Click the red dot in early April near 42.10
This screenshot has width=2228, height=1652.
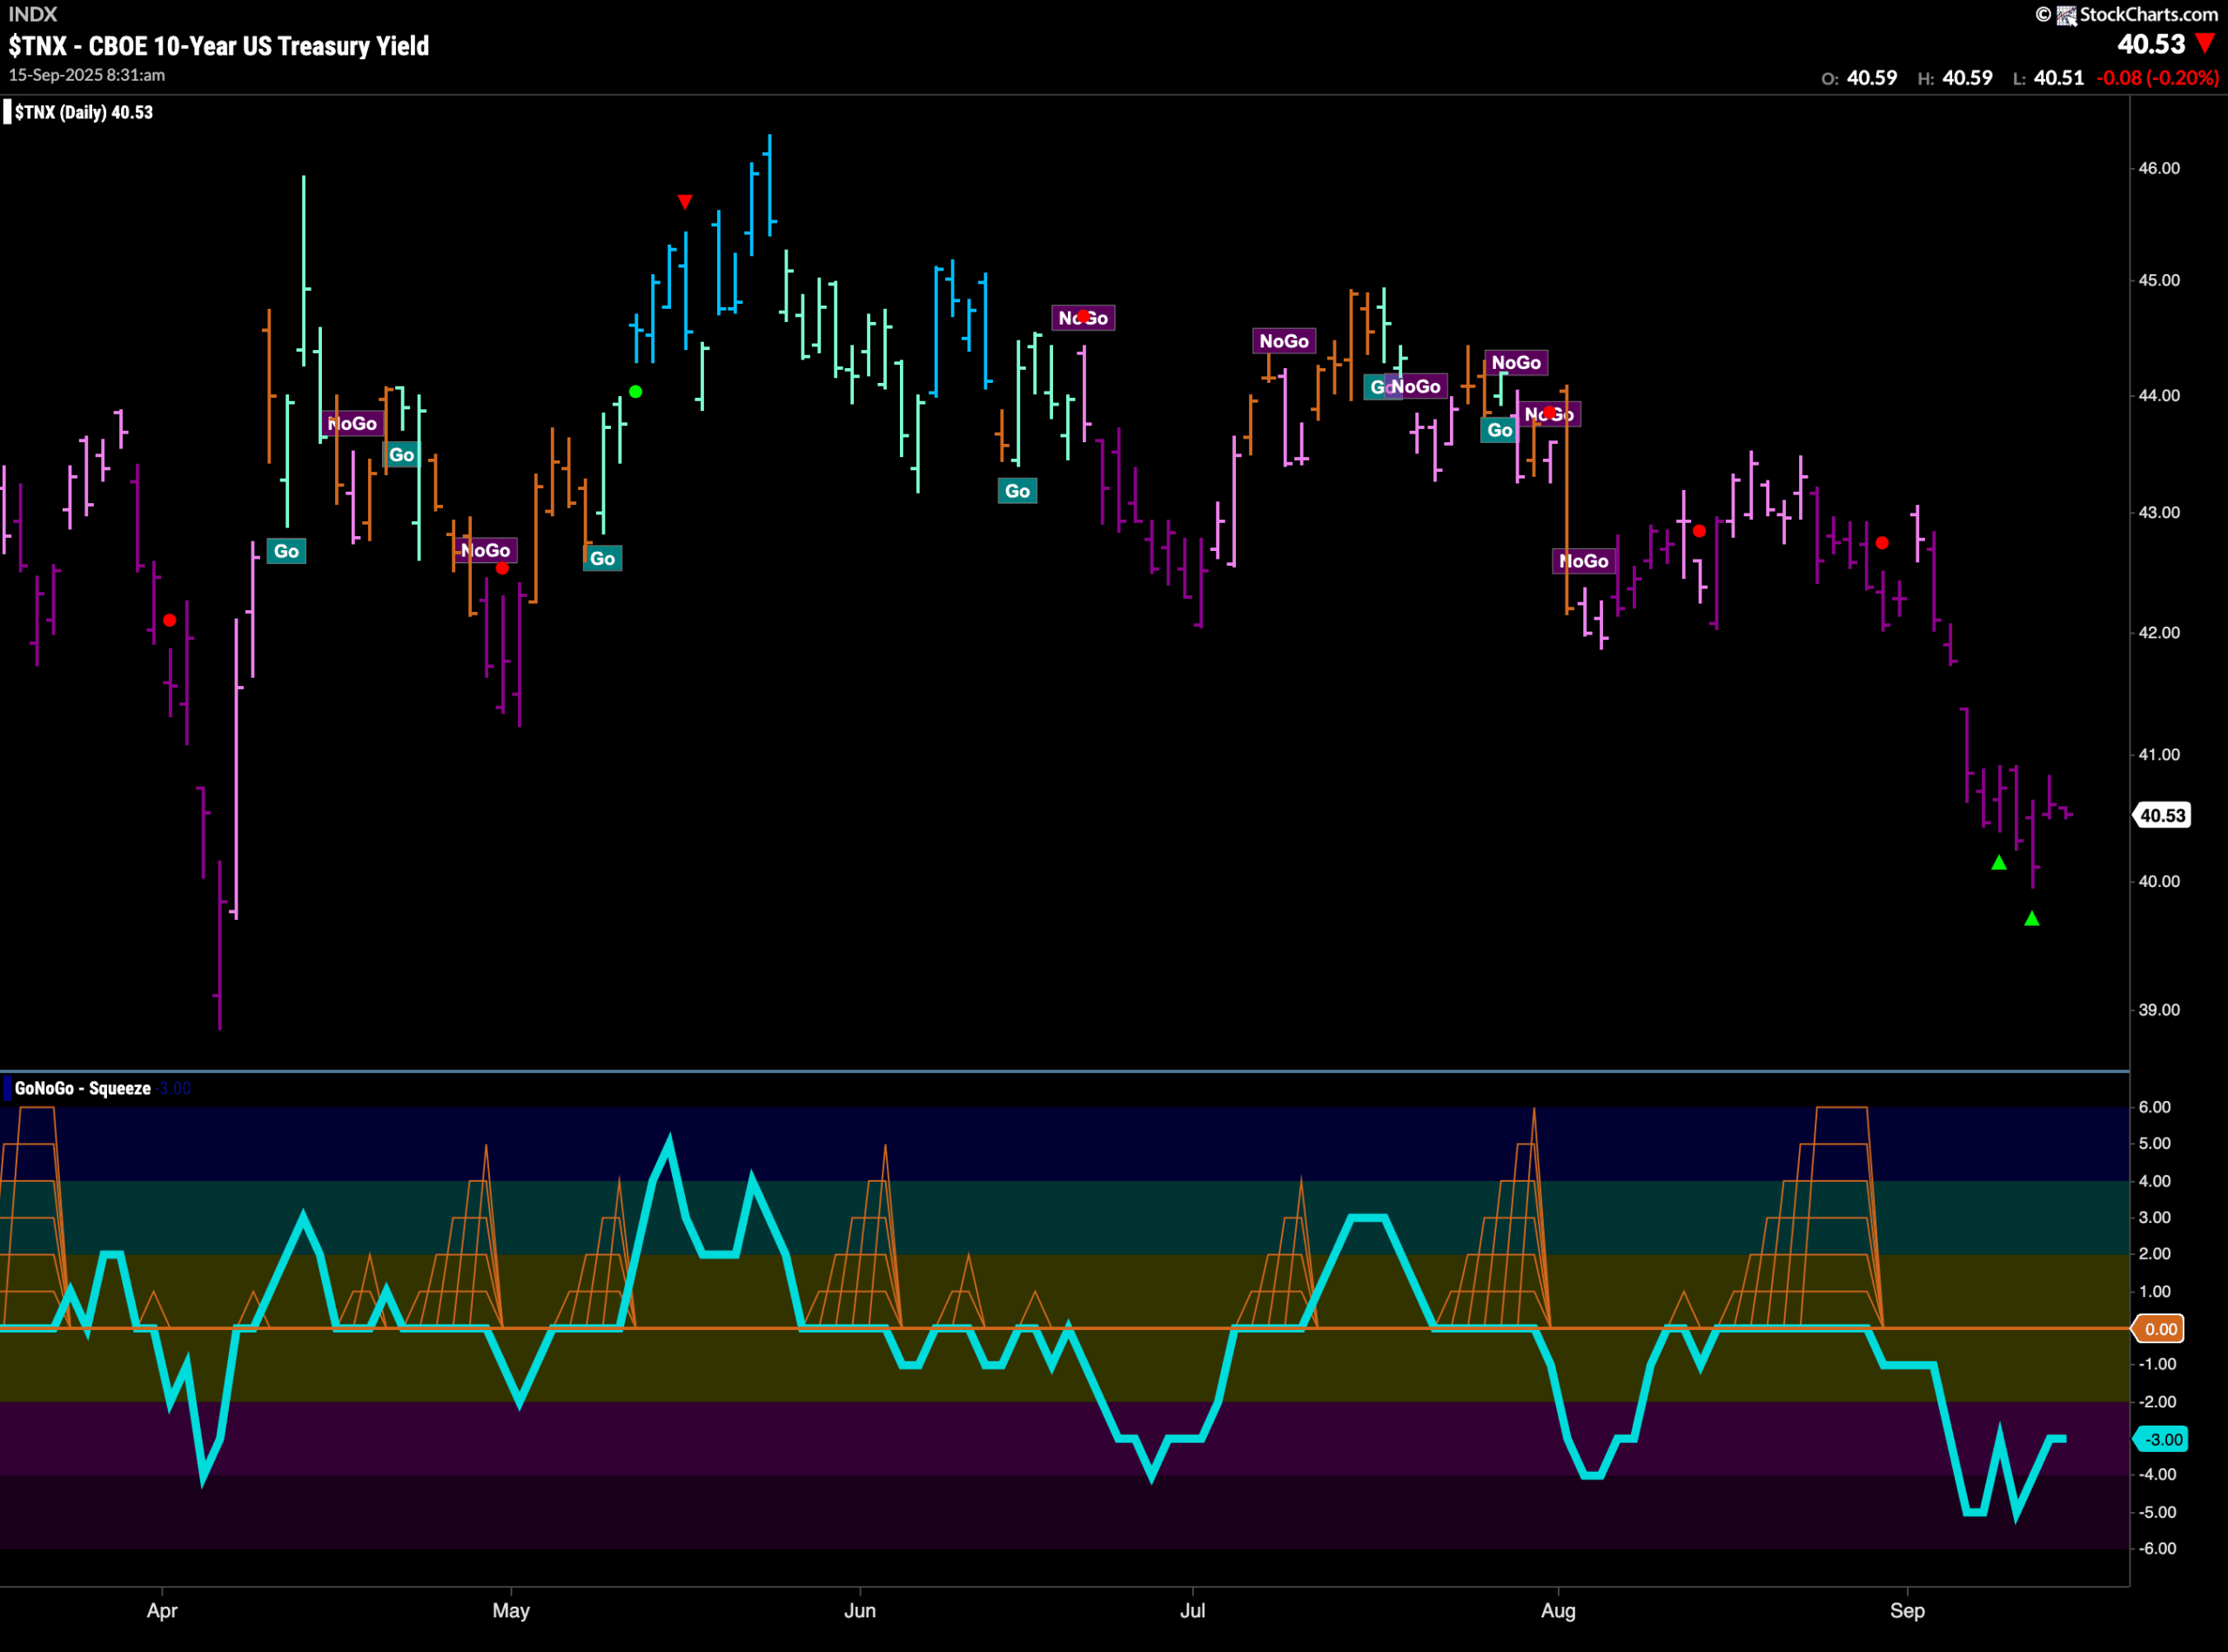169,621
